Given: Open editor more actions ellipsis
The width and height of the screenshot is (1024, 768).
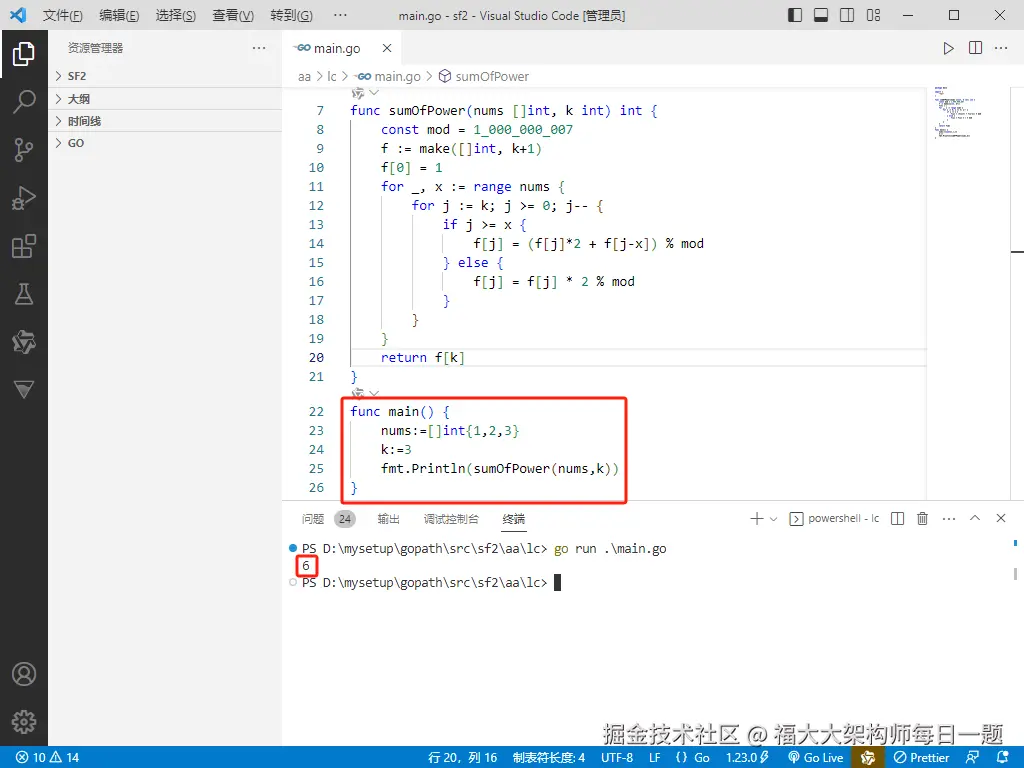Looking at the screenshot, I should coord(1000,48).
